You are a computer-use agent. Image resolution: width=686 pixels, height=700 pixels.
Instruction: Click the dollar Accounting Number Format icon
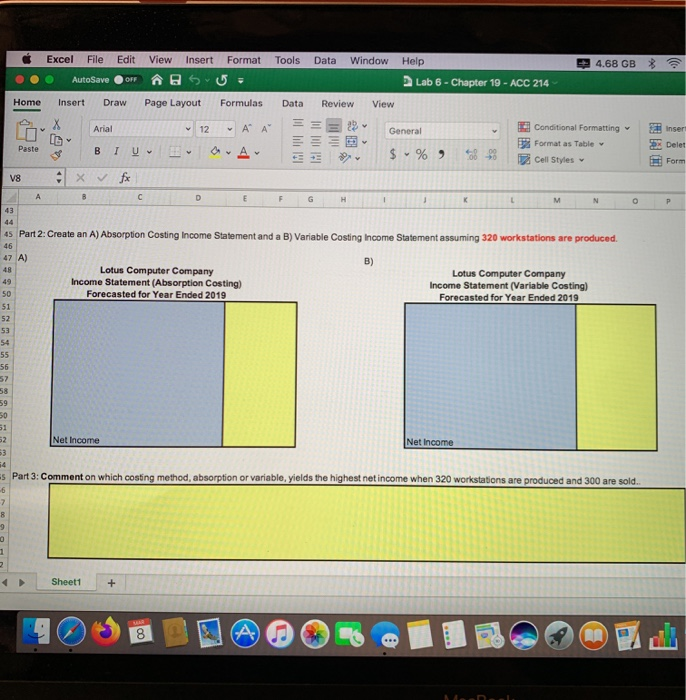point(393,154)
